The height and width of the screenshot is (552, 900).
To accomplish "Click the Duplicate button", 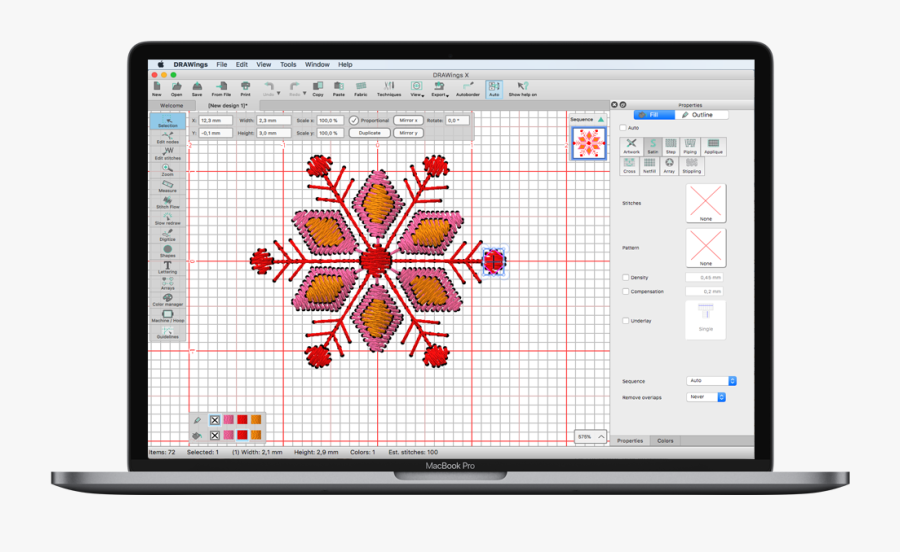I will 370,133.
